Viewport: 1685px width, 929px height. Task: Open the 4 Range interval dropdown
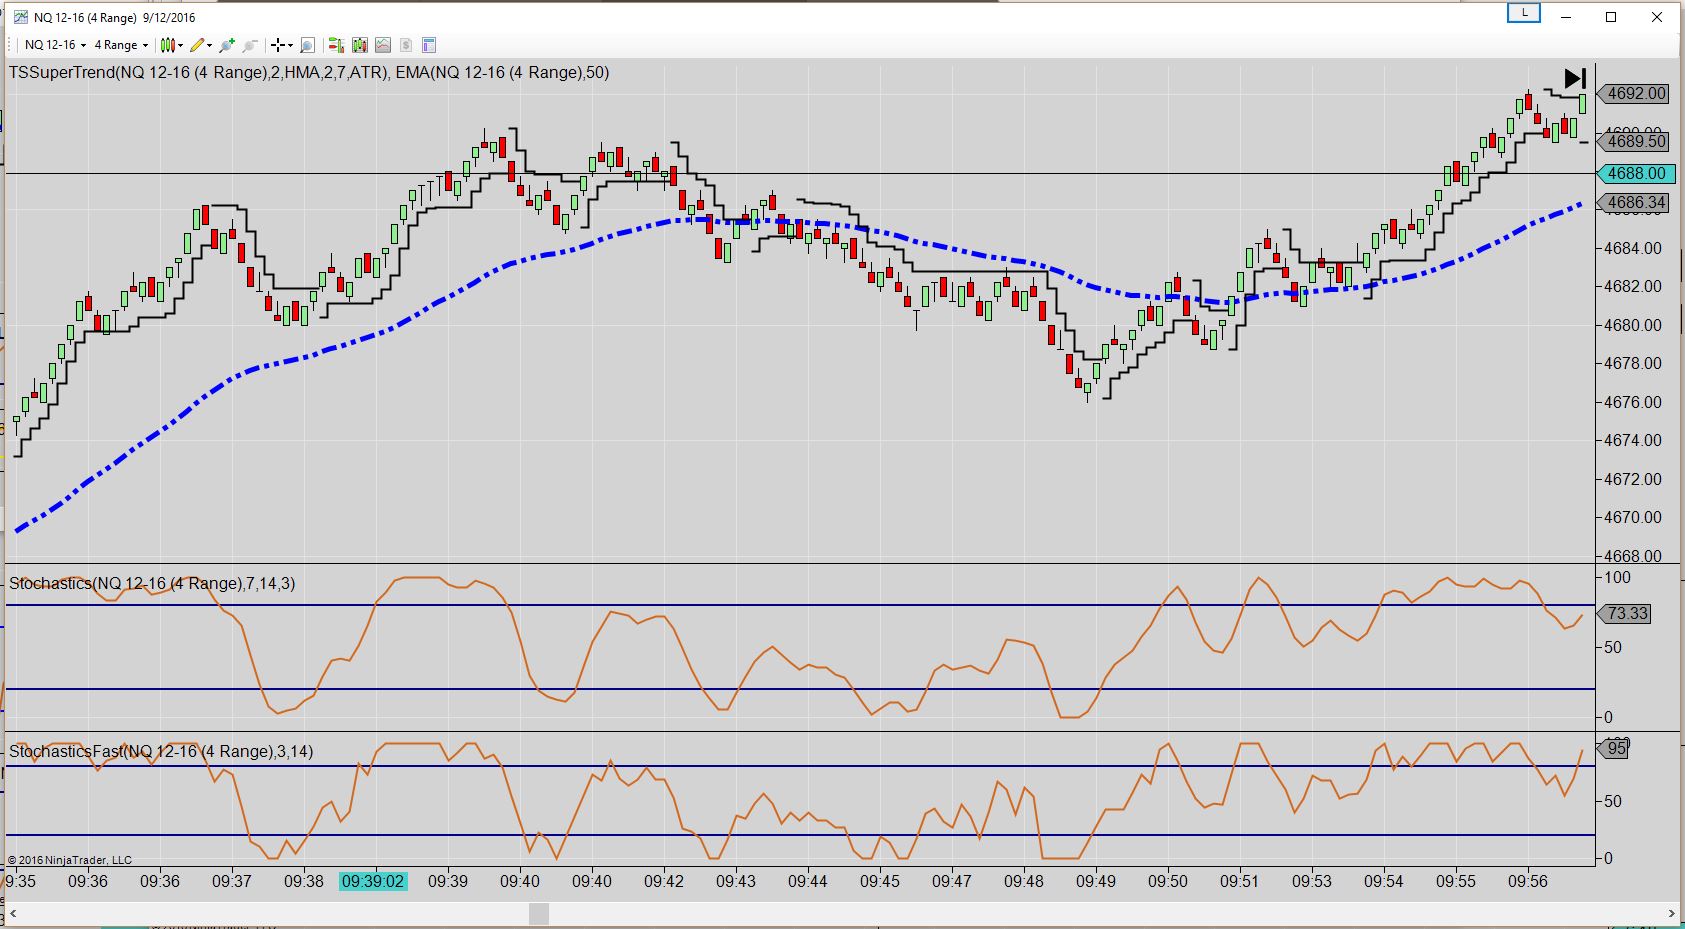[x=121, y=45]
